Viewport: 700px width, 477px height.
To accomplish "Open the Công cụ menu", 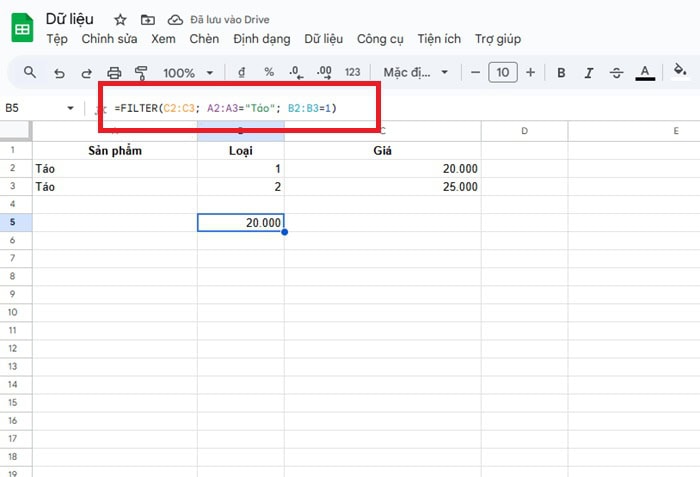I will [380, 39].
